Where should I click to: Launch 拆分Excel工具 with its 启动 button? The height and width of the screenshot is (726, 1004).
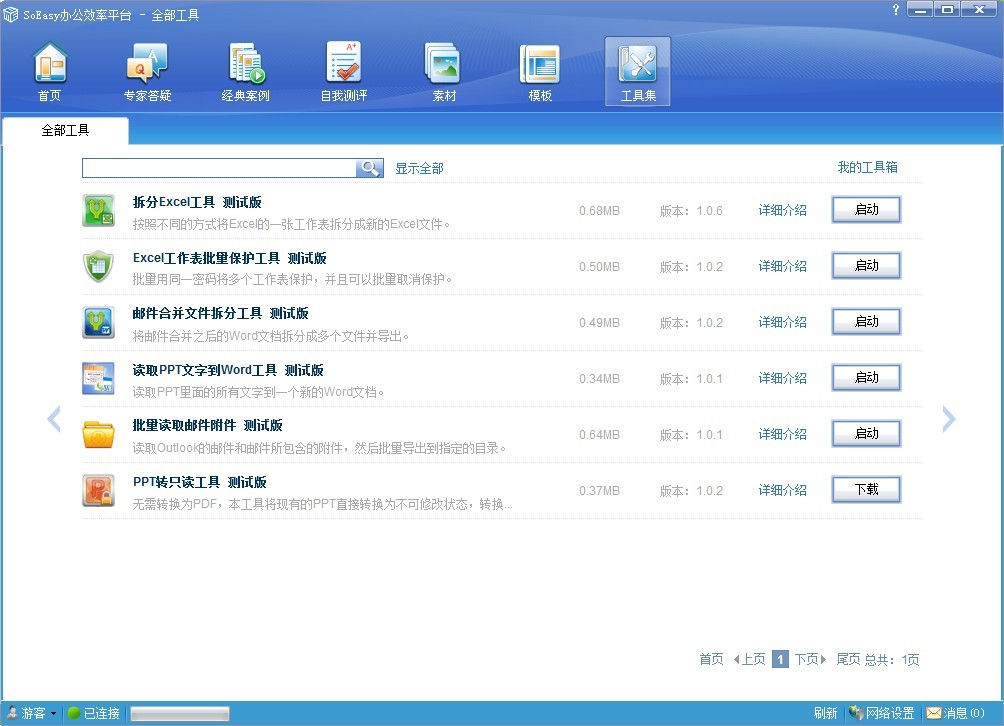(866, 210)
